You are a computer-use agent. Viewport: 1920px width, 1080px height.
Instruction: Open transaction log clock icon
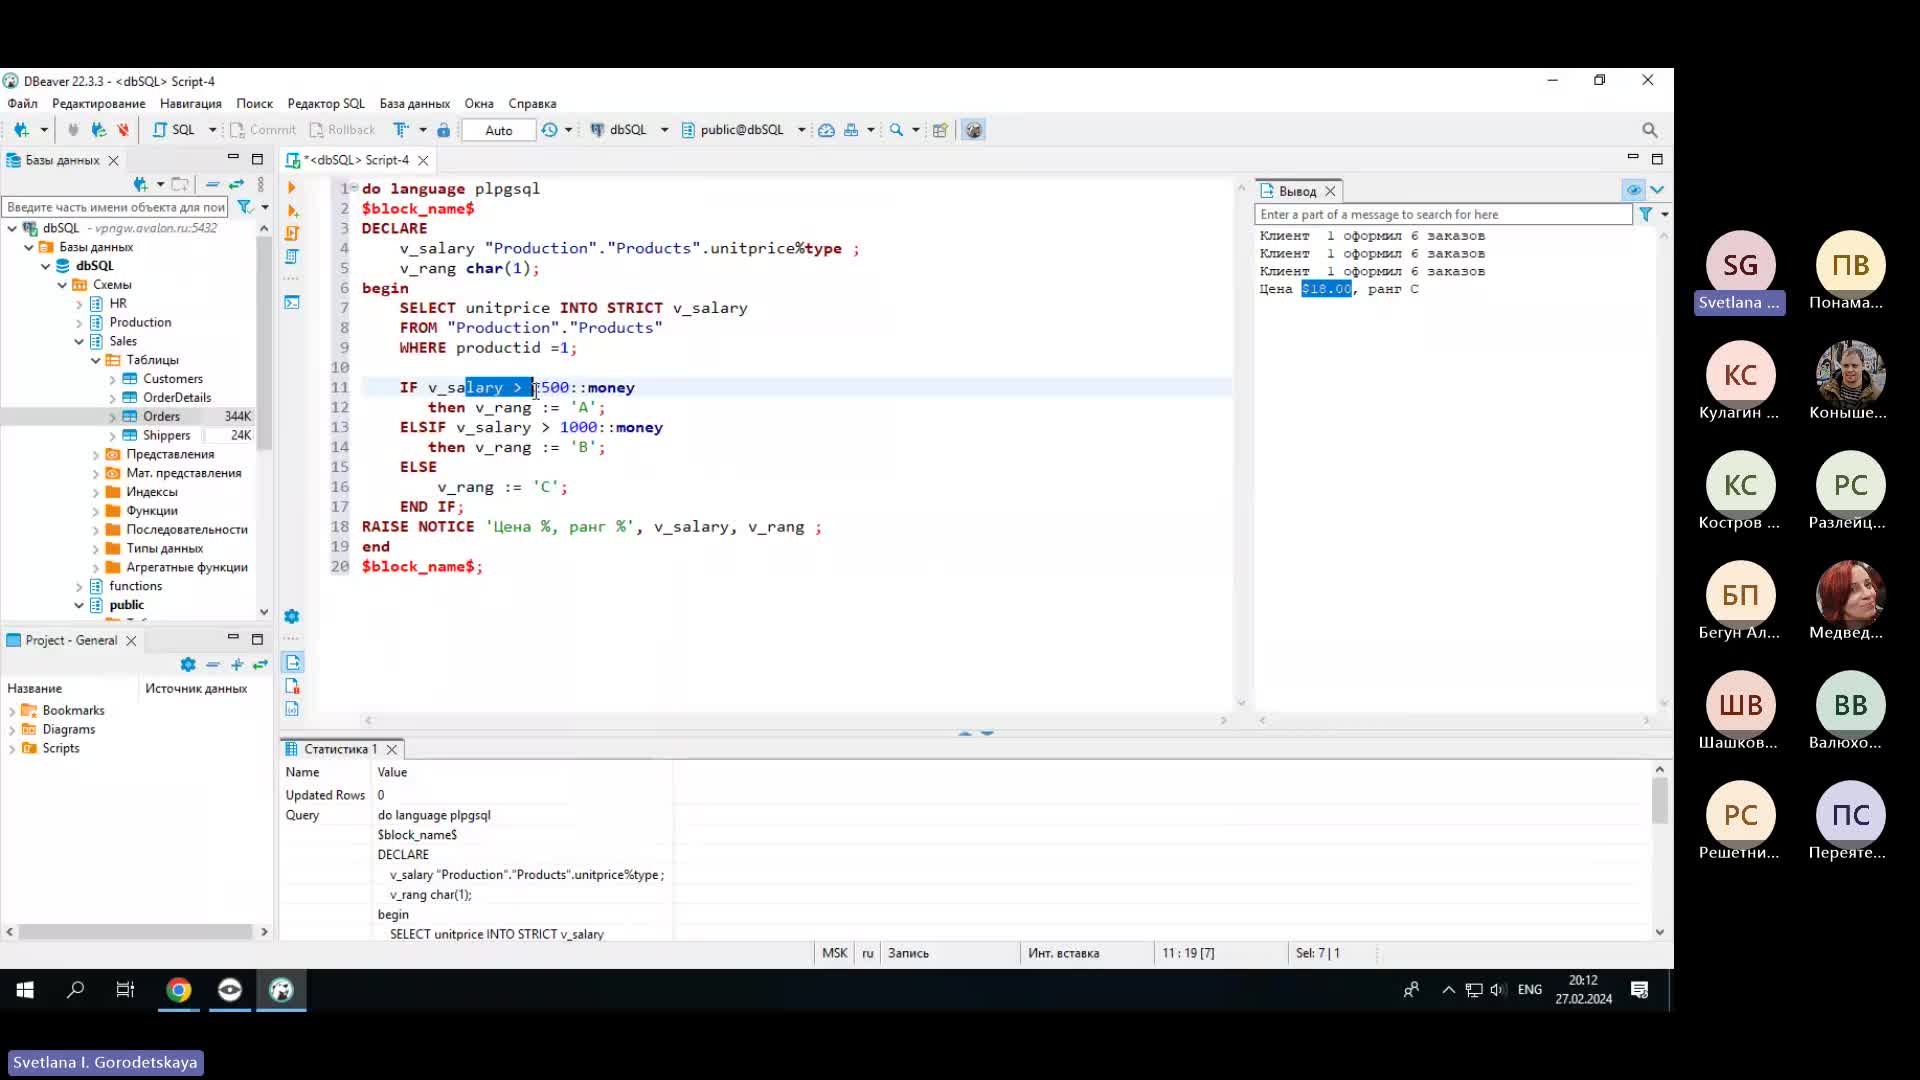(x=549, y=130)
